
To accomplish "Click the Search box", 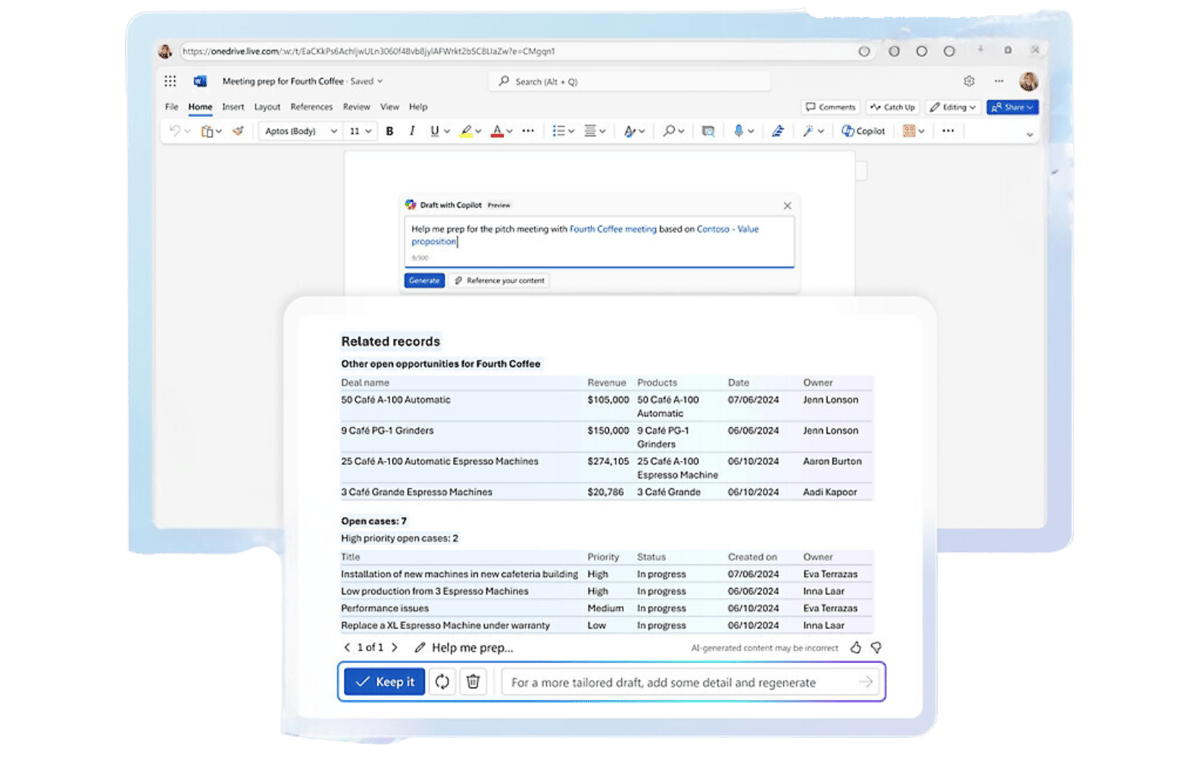I will [x=630, y=82].
